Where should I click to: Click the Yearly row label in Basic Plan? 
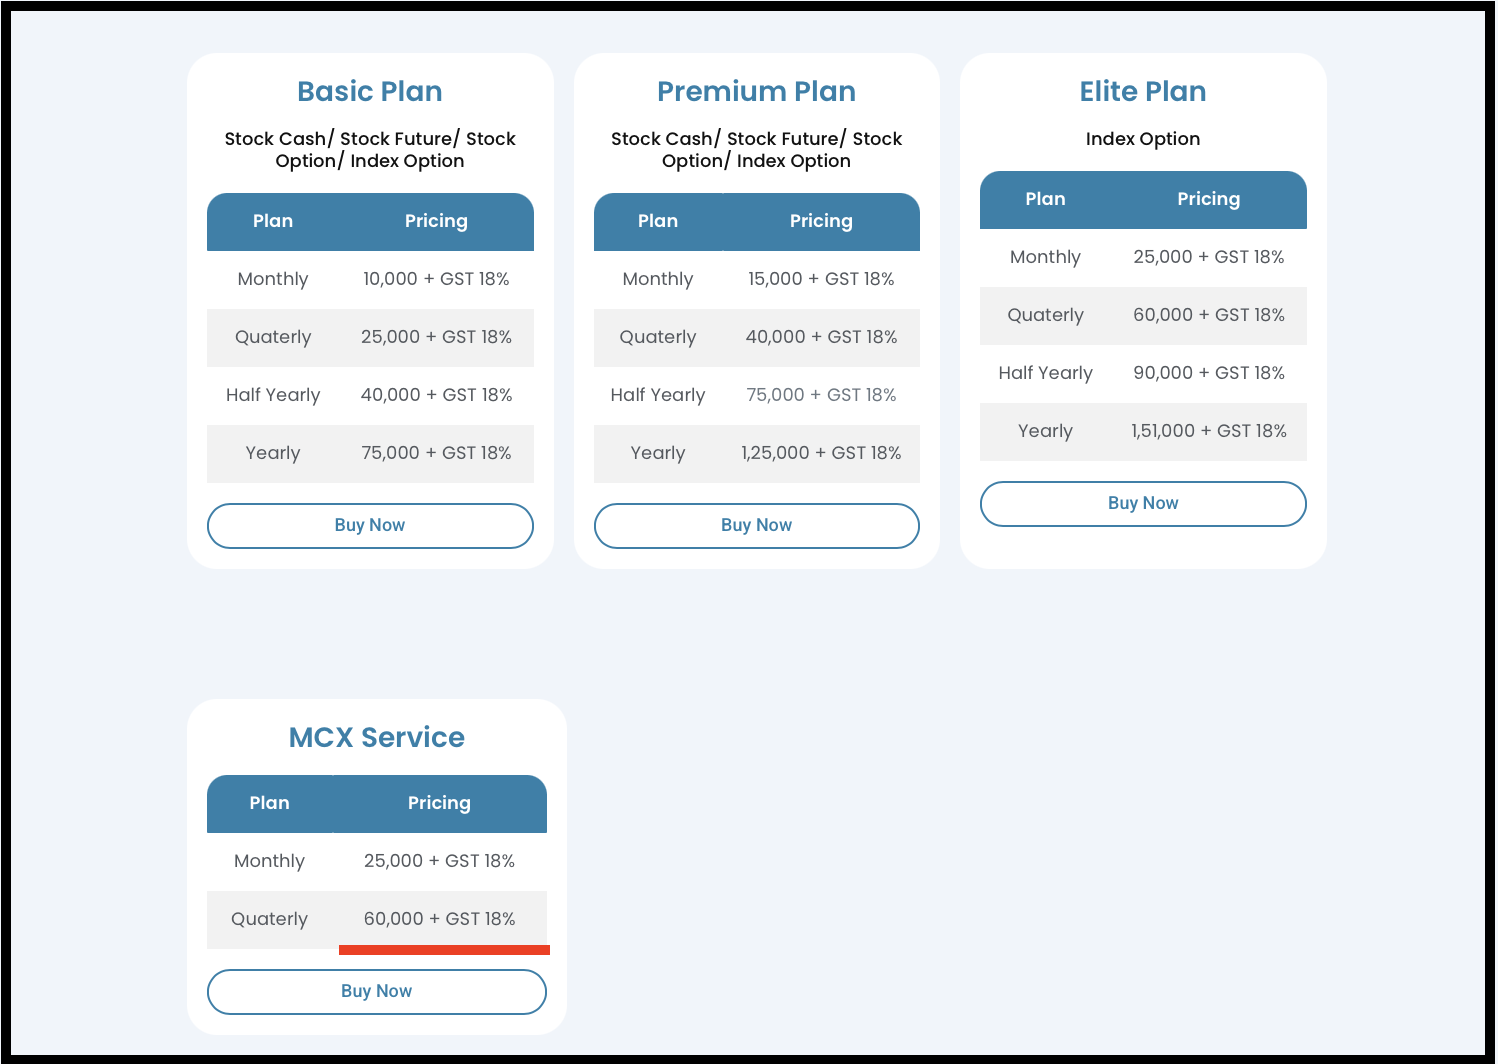point(273,453)
